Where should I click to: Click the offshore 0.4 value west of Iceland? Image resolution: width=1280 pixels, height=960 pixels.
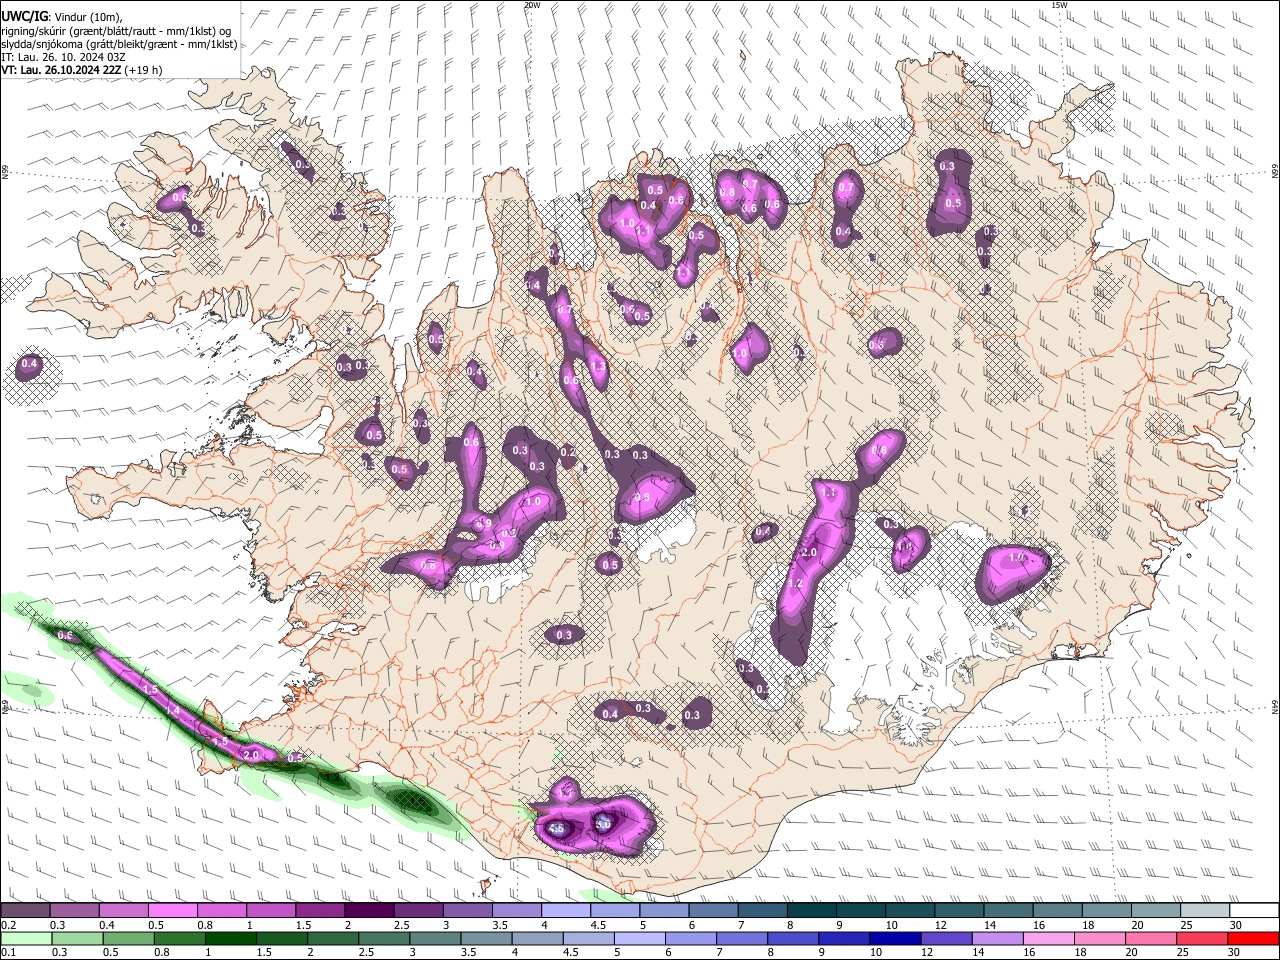[x=29, y=363]
